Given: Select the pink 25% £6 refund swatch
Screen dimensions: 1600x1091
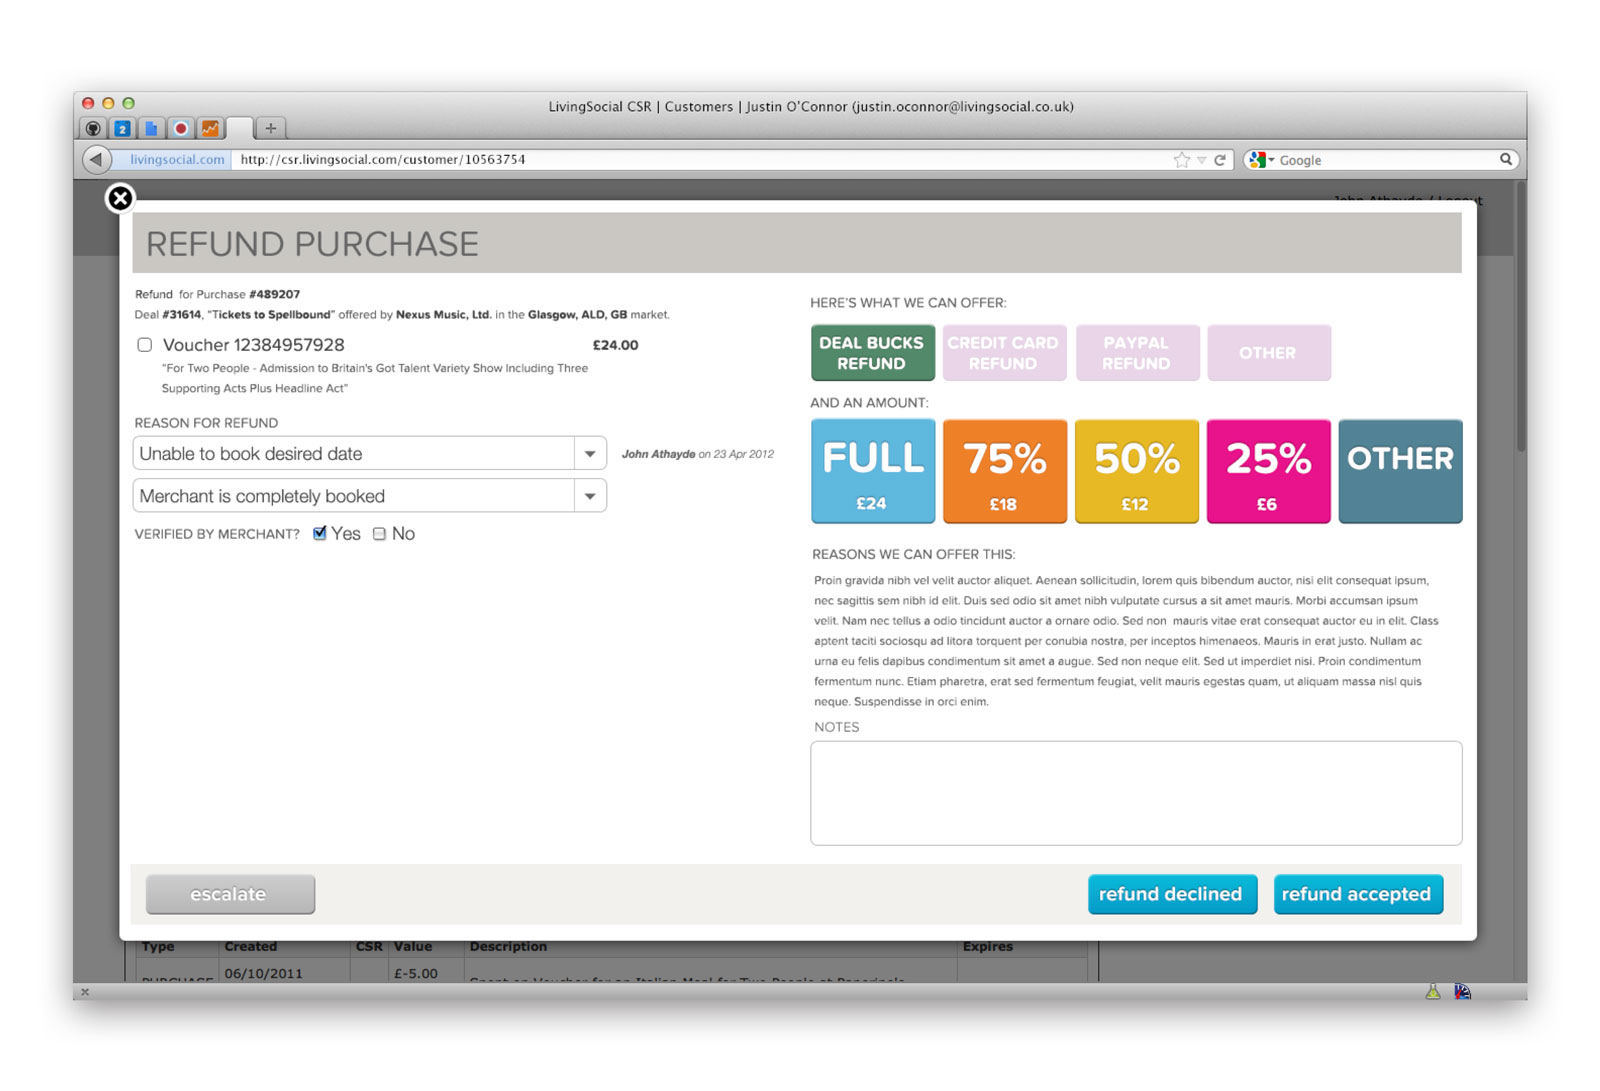Looking at the screenshot, I should (1268, 470).
